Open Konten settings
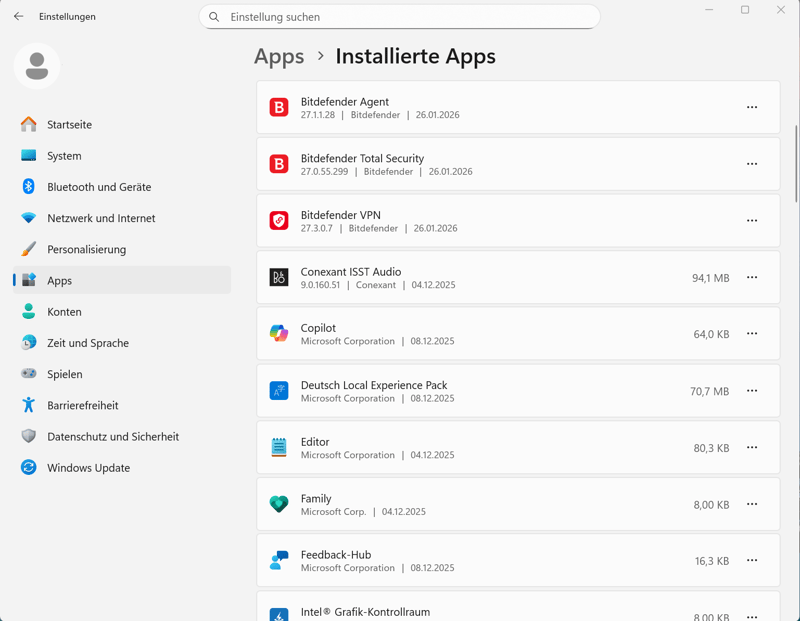Image resolution: width=800 pixels, height=621 pixels. [122, 311]
